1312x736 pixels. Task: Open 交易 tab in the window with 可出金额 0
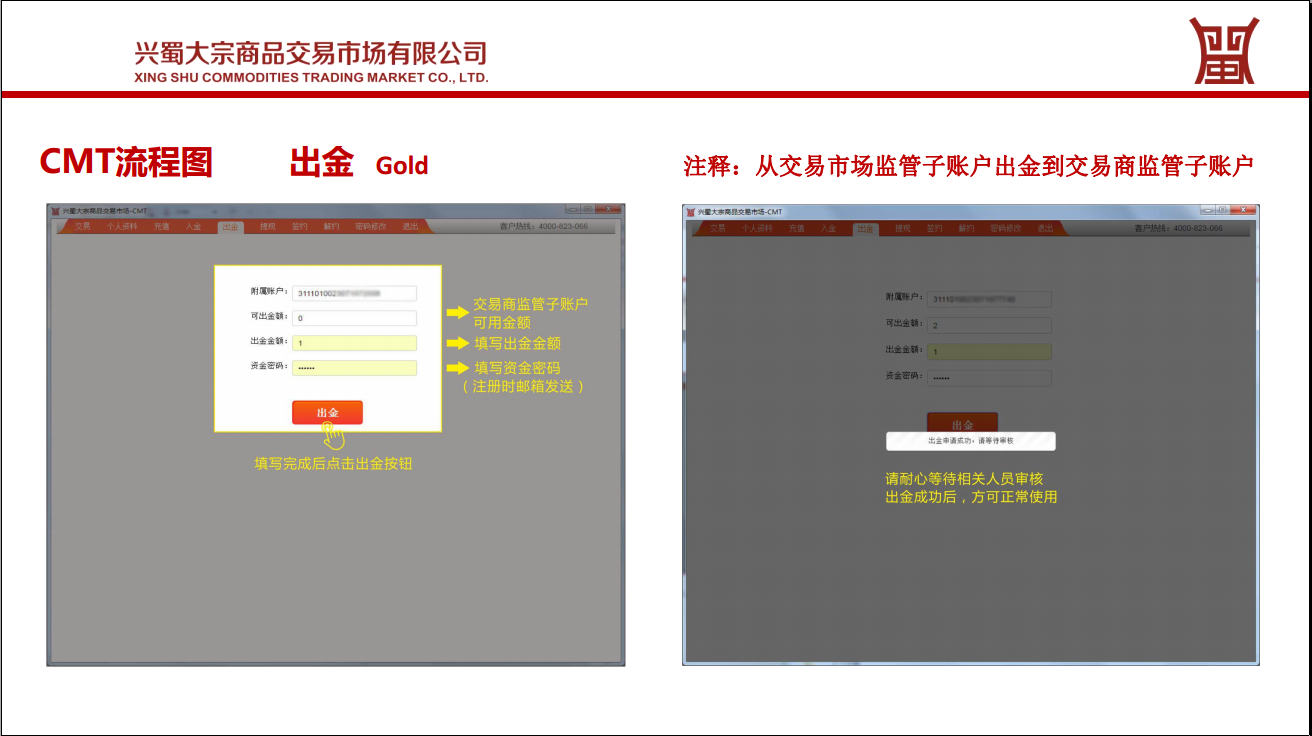(83, 227)
